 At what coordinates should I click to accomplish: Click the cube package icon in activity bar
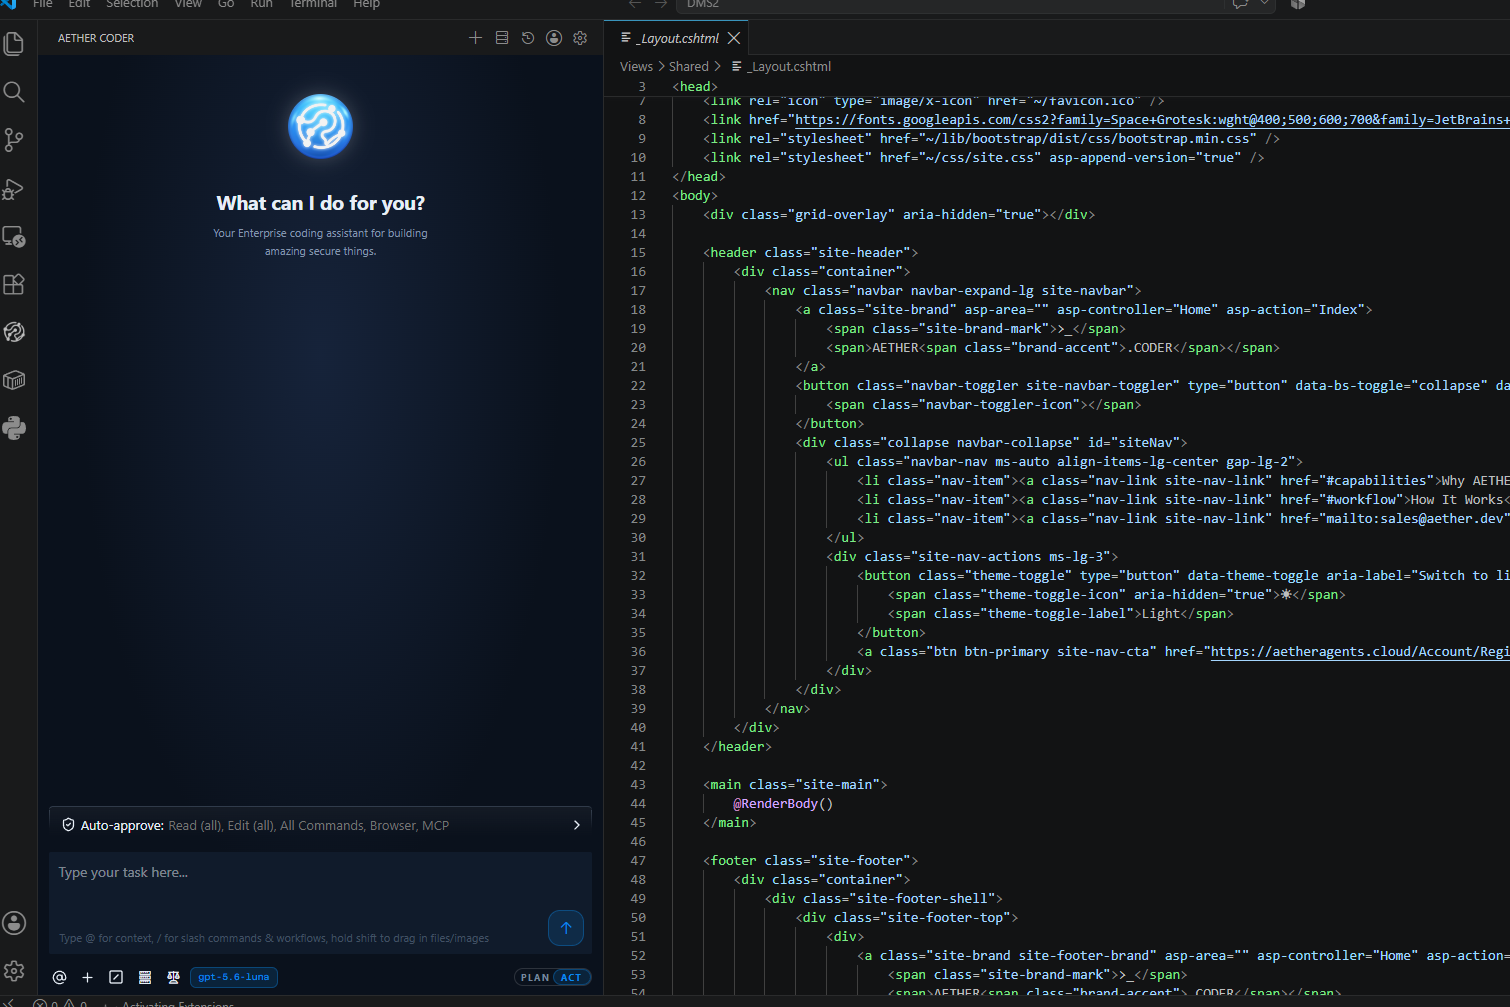click(x=14, y=380)
